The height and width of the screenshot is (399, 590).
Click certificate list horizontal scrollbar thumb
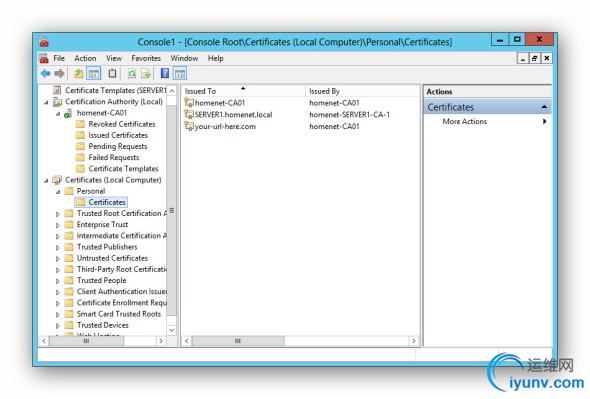238,341
